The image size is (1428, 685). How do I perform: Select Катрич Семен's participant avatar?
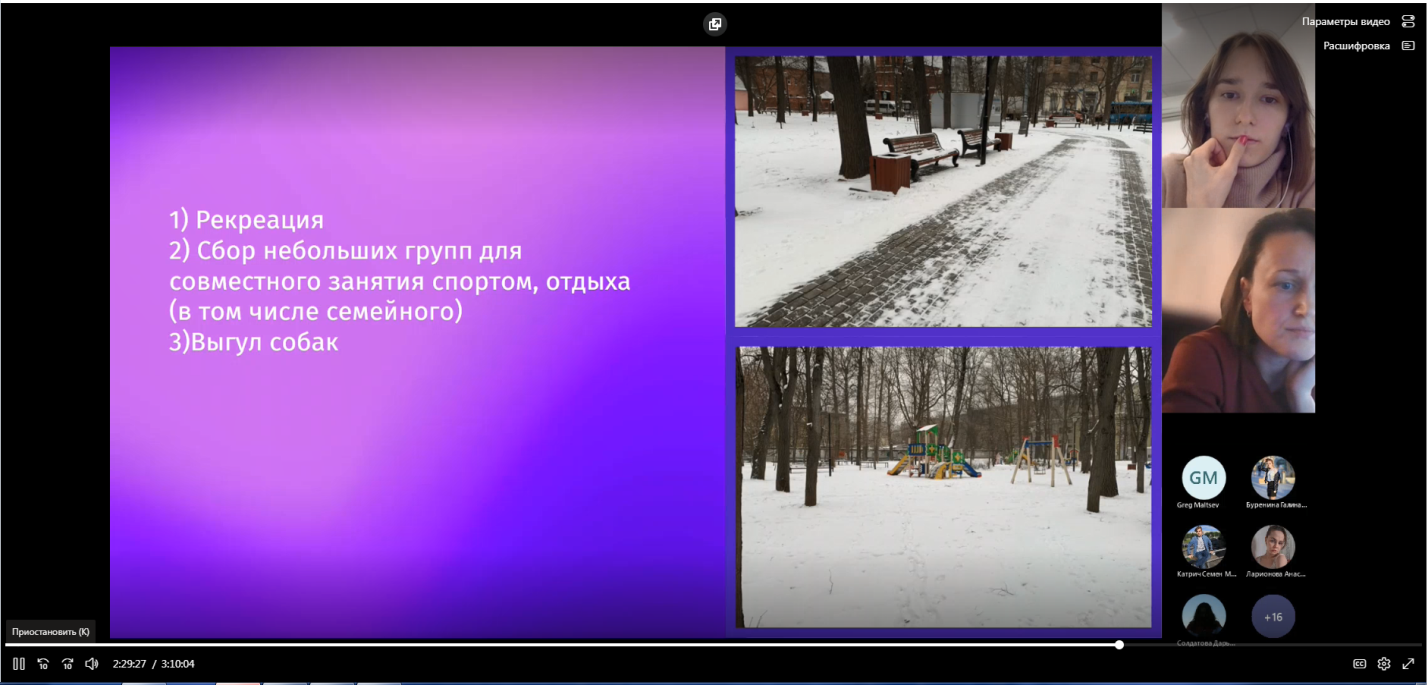pyautogui.click(x=1203, y=547)
